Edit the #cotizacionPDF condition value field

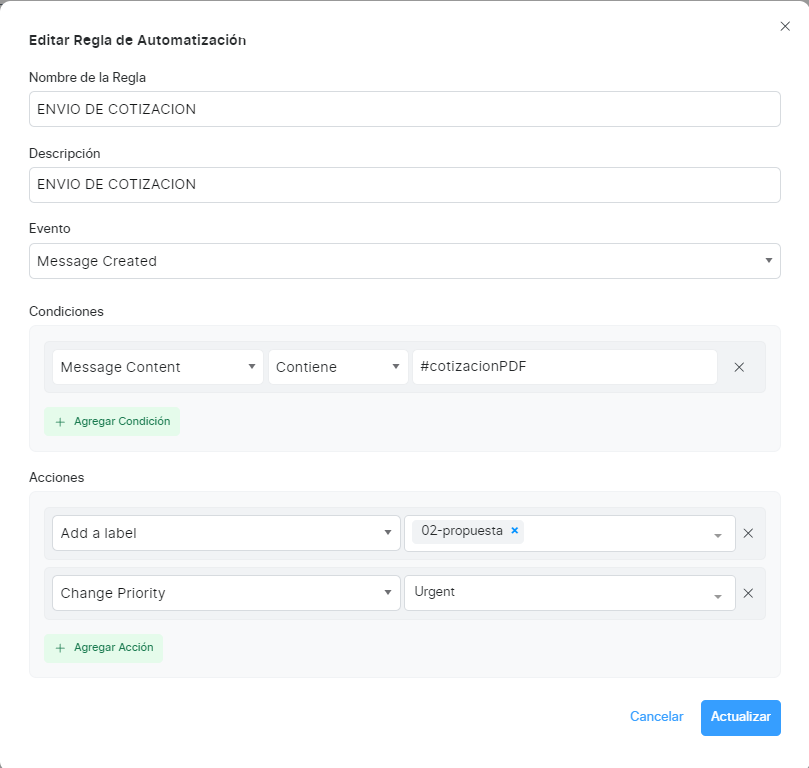point(564,367)
